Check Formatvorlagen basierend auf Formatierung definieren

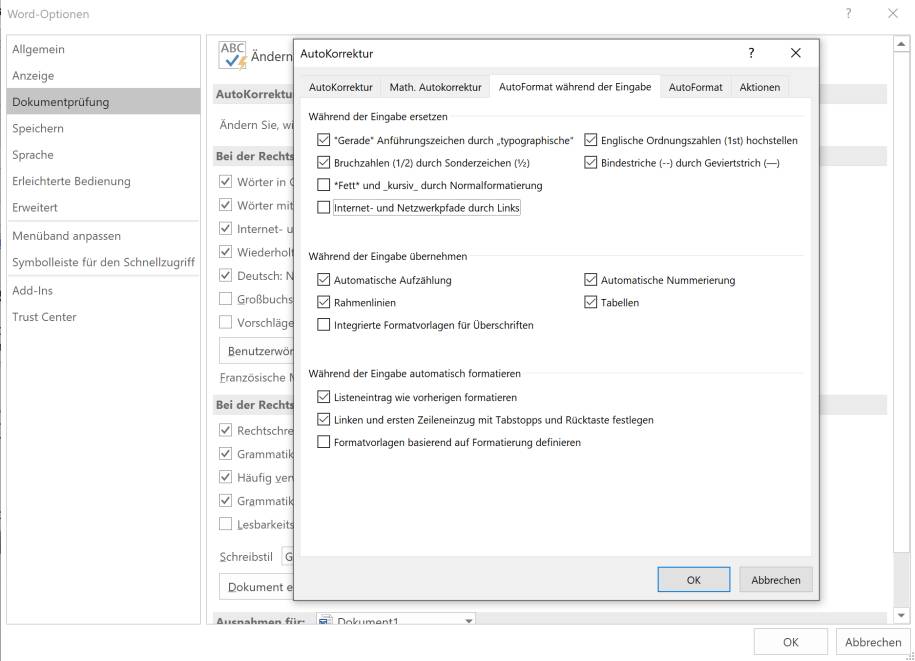coord(323,441)
